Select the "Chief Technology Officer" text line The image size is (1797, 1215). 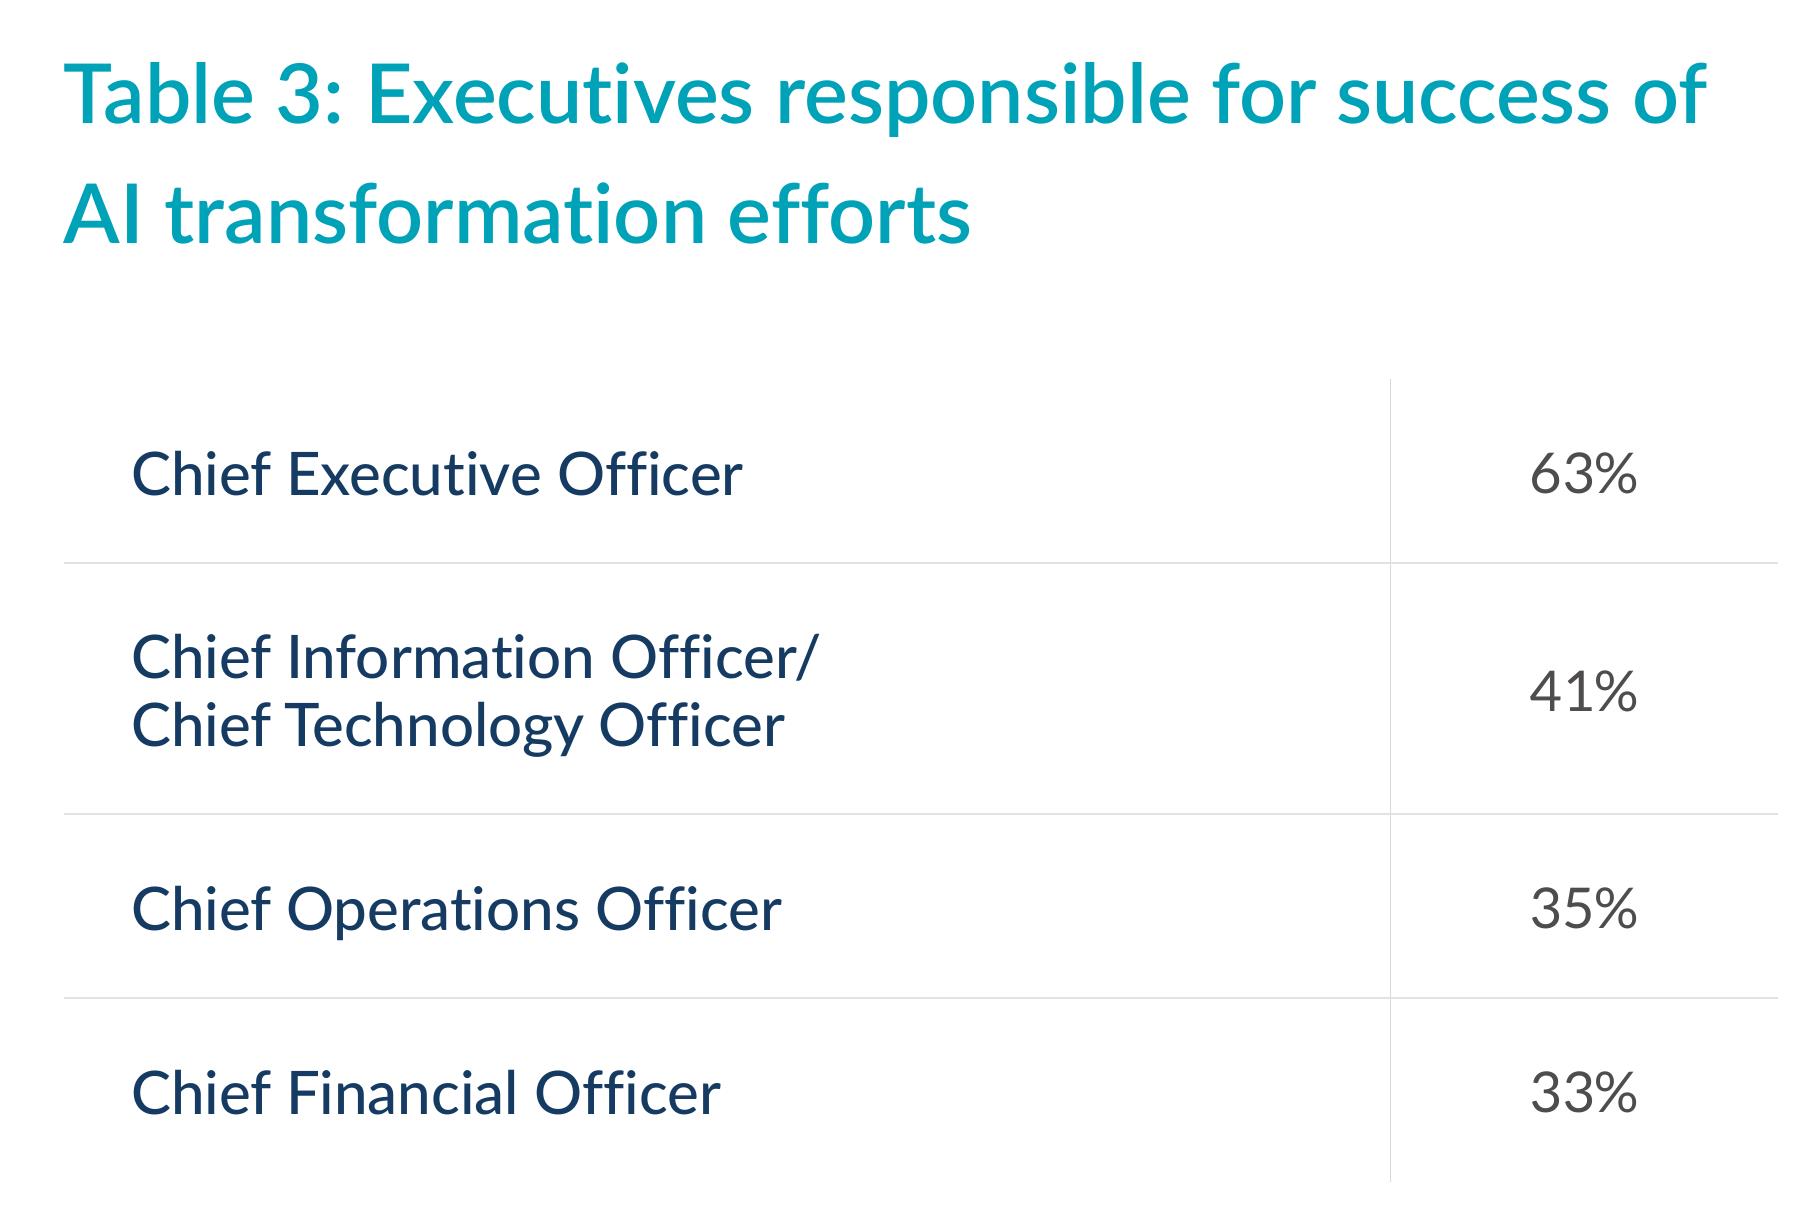click(458, 726)
